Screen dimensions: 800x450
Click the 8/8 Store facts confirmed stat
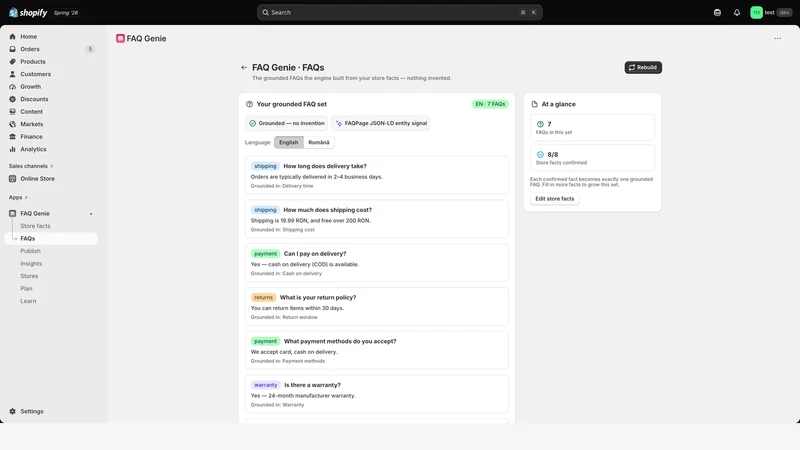click(592, 158)
